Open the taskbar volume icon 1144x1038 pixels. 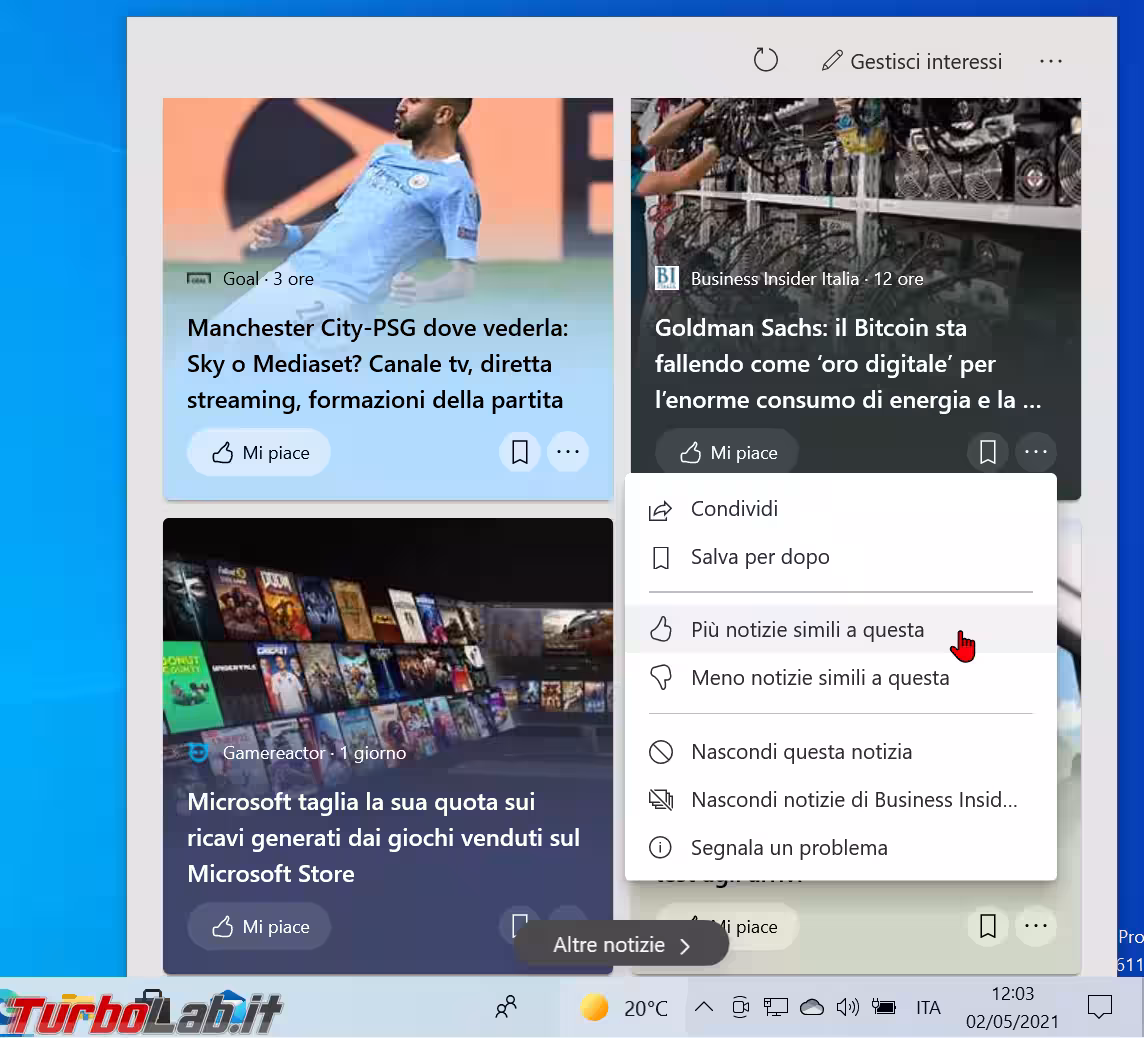click(847, 1007)
